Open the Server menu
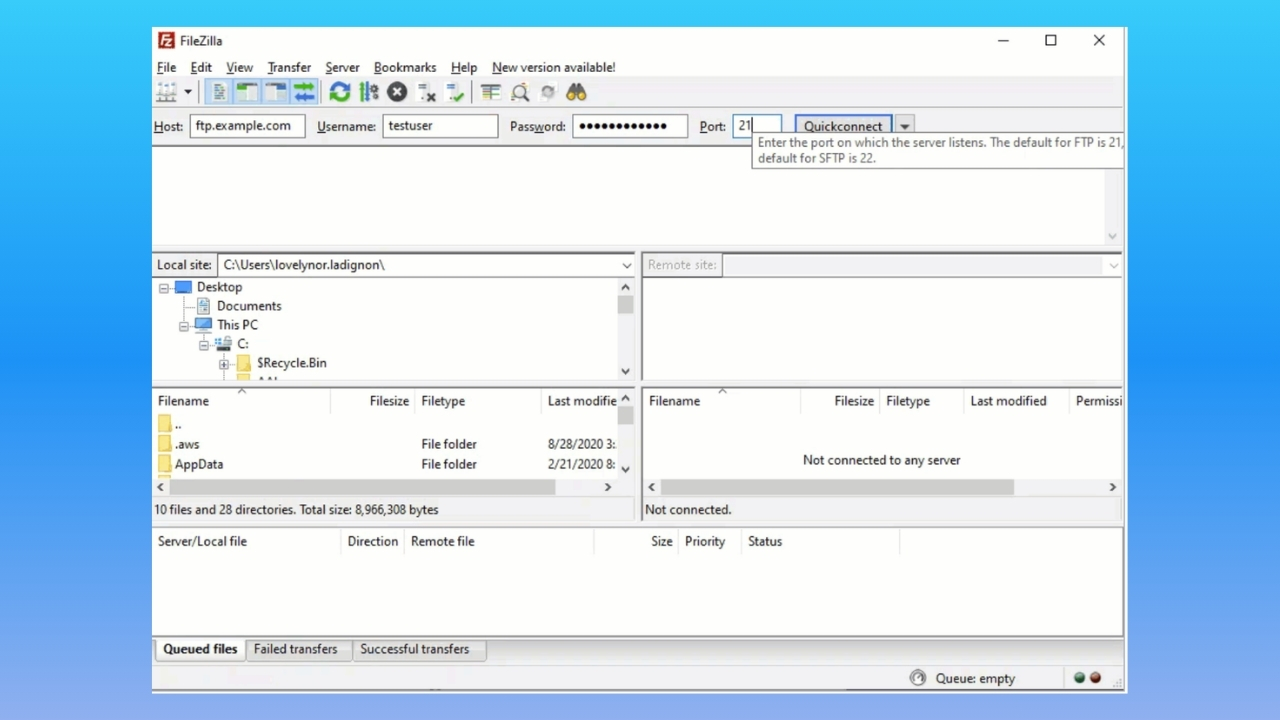 (342, 67)
